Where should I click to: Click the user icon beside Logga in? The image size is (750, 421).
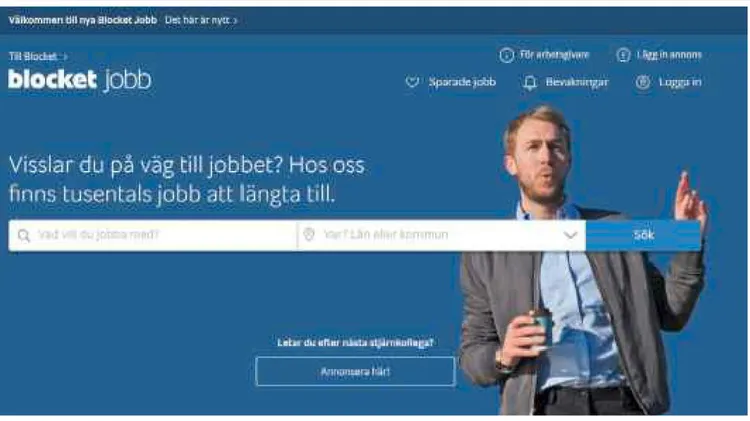tap(643, 82)
